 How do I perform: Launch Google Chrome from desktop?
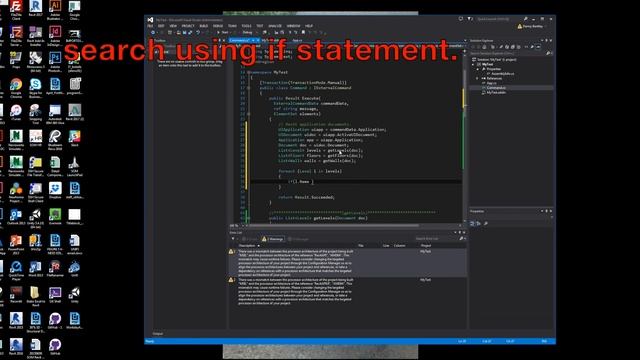coord(16,88)
